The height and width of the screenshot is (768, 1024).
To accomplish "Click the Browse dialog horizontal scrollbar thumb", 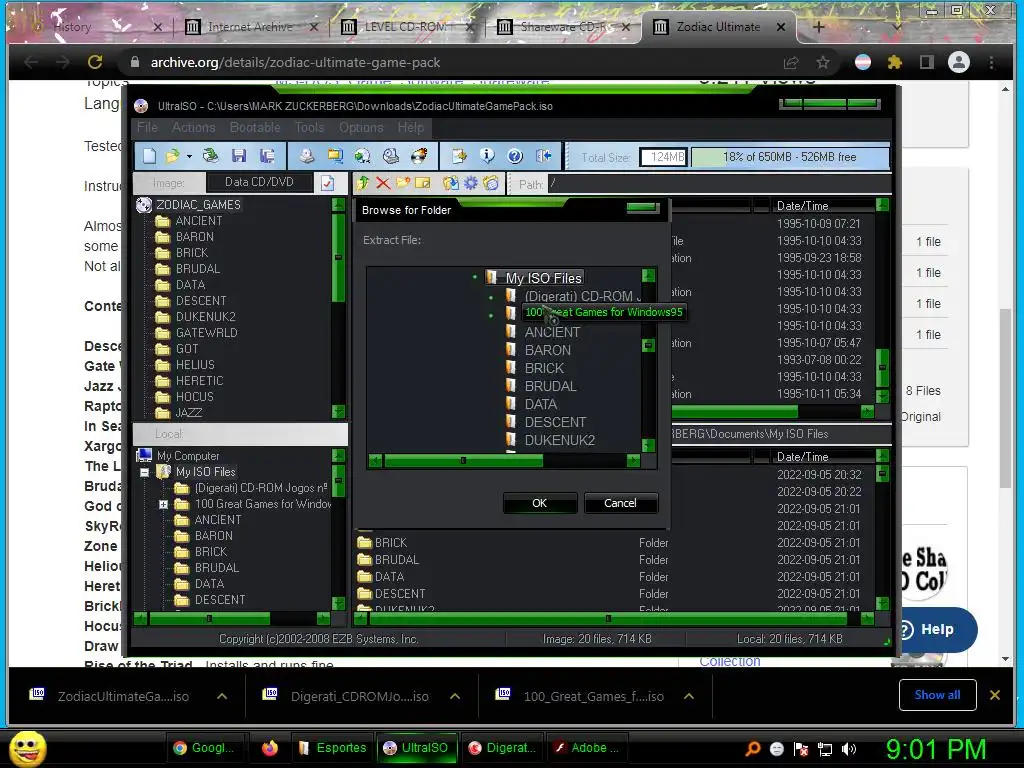I will [x=463, y=460].
